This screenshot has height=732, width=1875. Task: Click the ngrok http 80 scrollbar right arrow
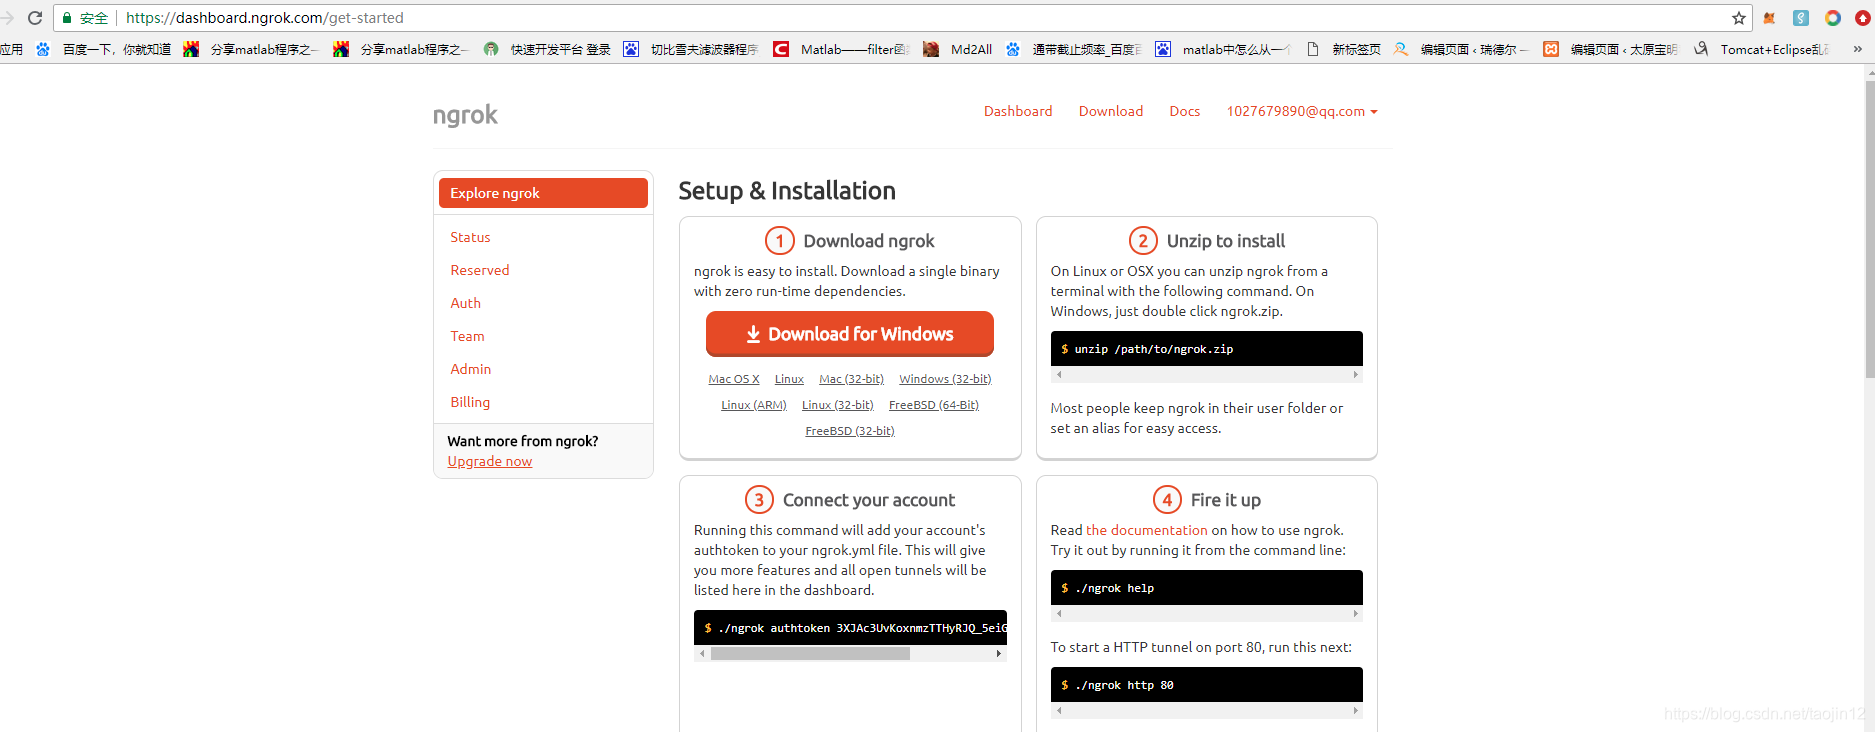click(x=1356, y=711)
